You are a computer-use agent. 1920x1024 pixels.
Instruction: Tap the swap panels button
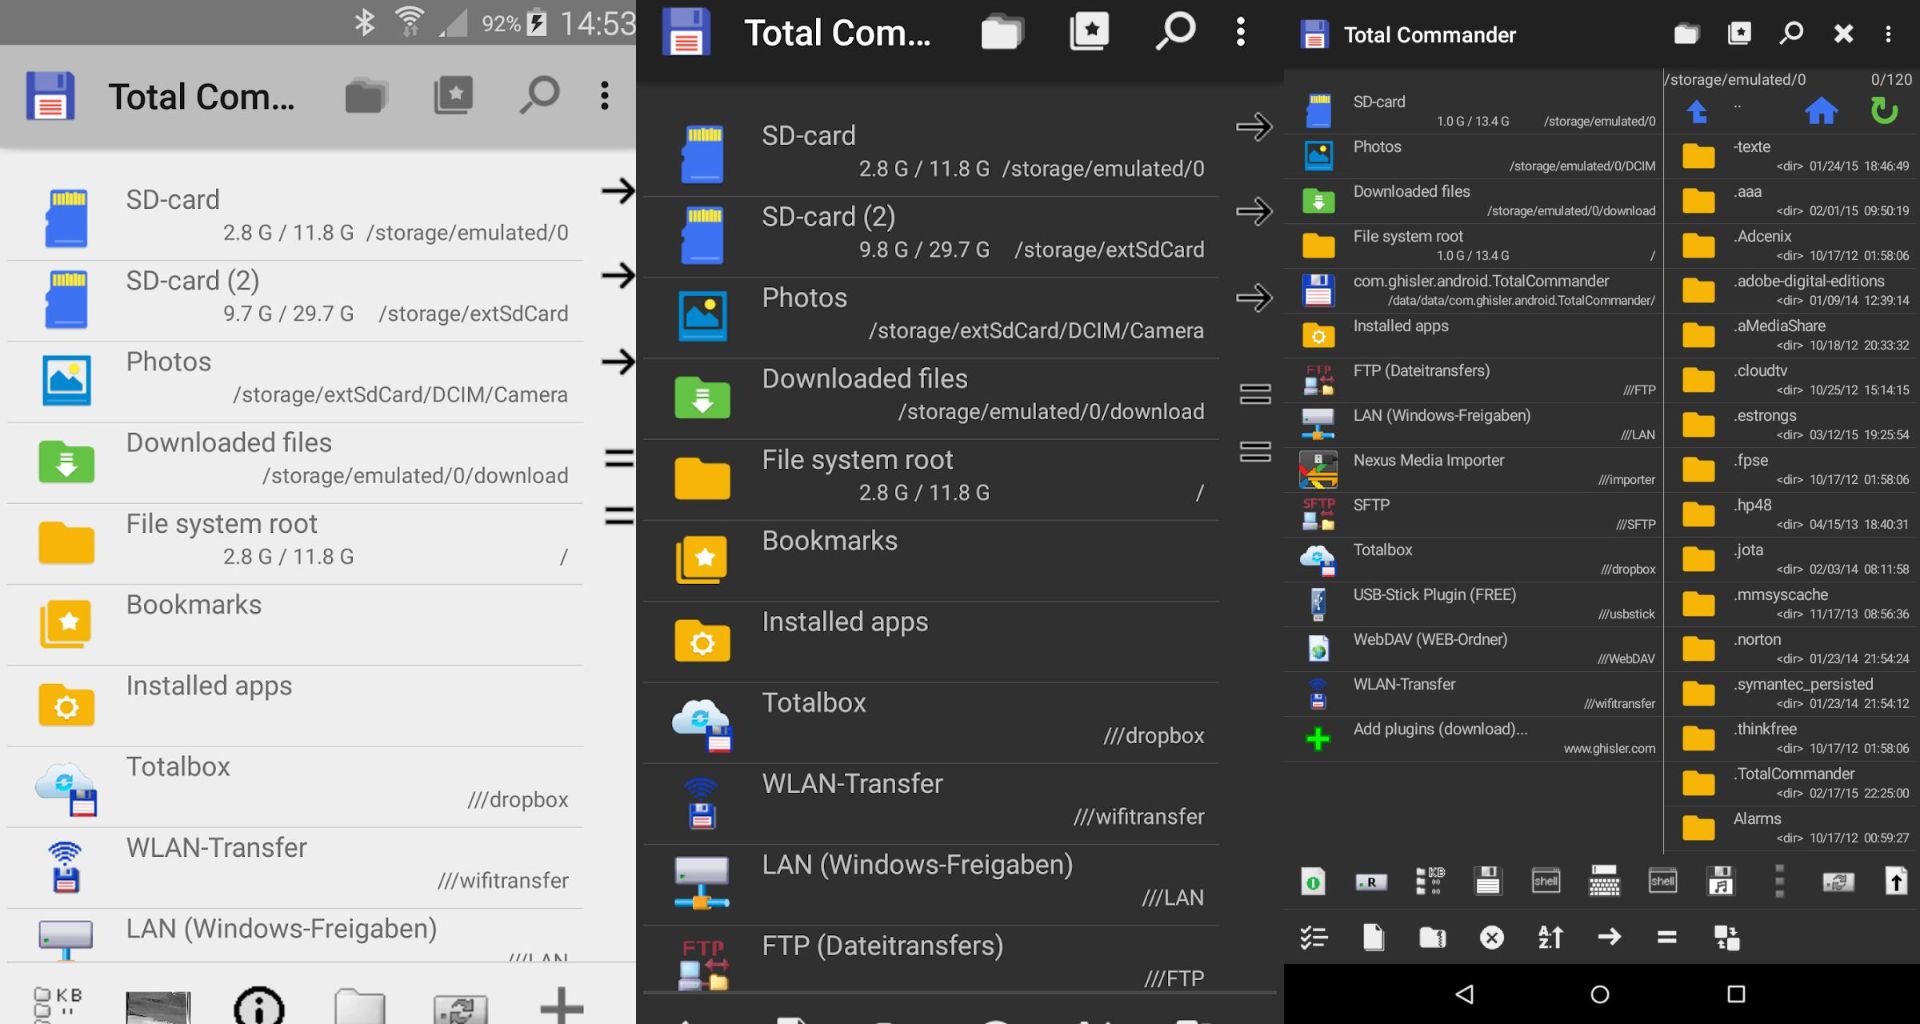[x=1727, y=937]
